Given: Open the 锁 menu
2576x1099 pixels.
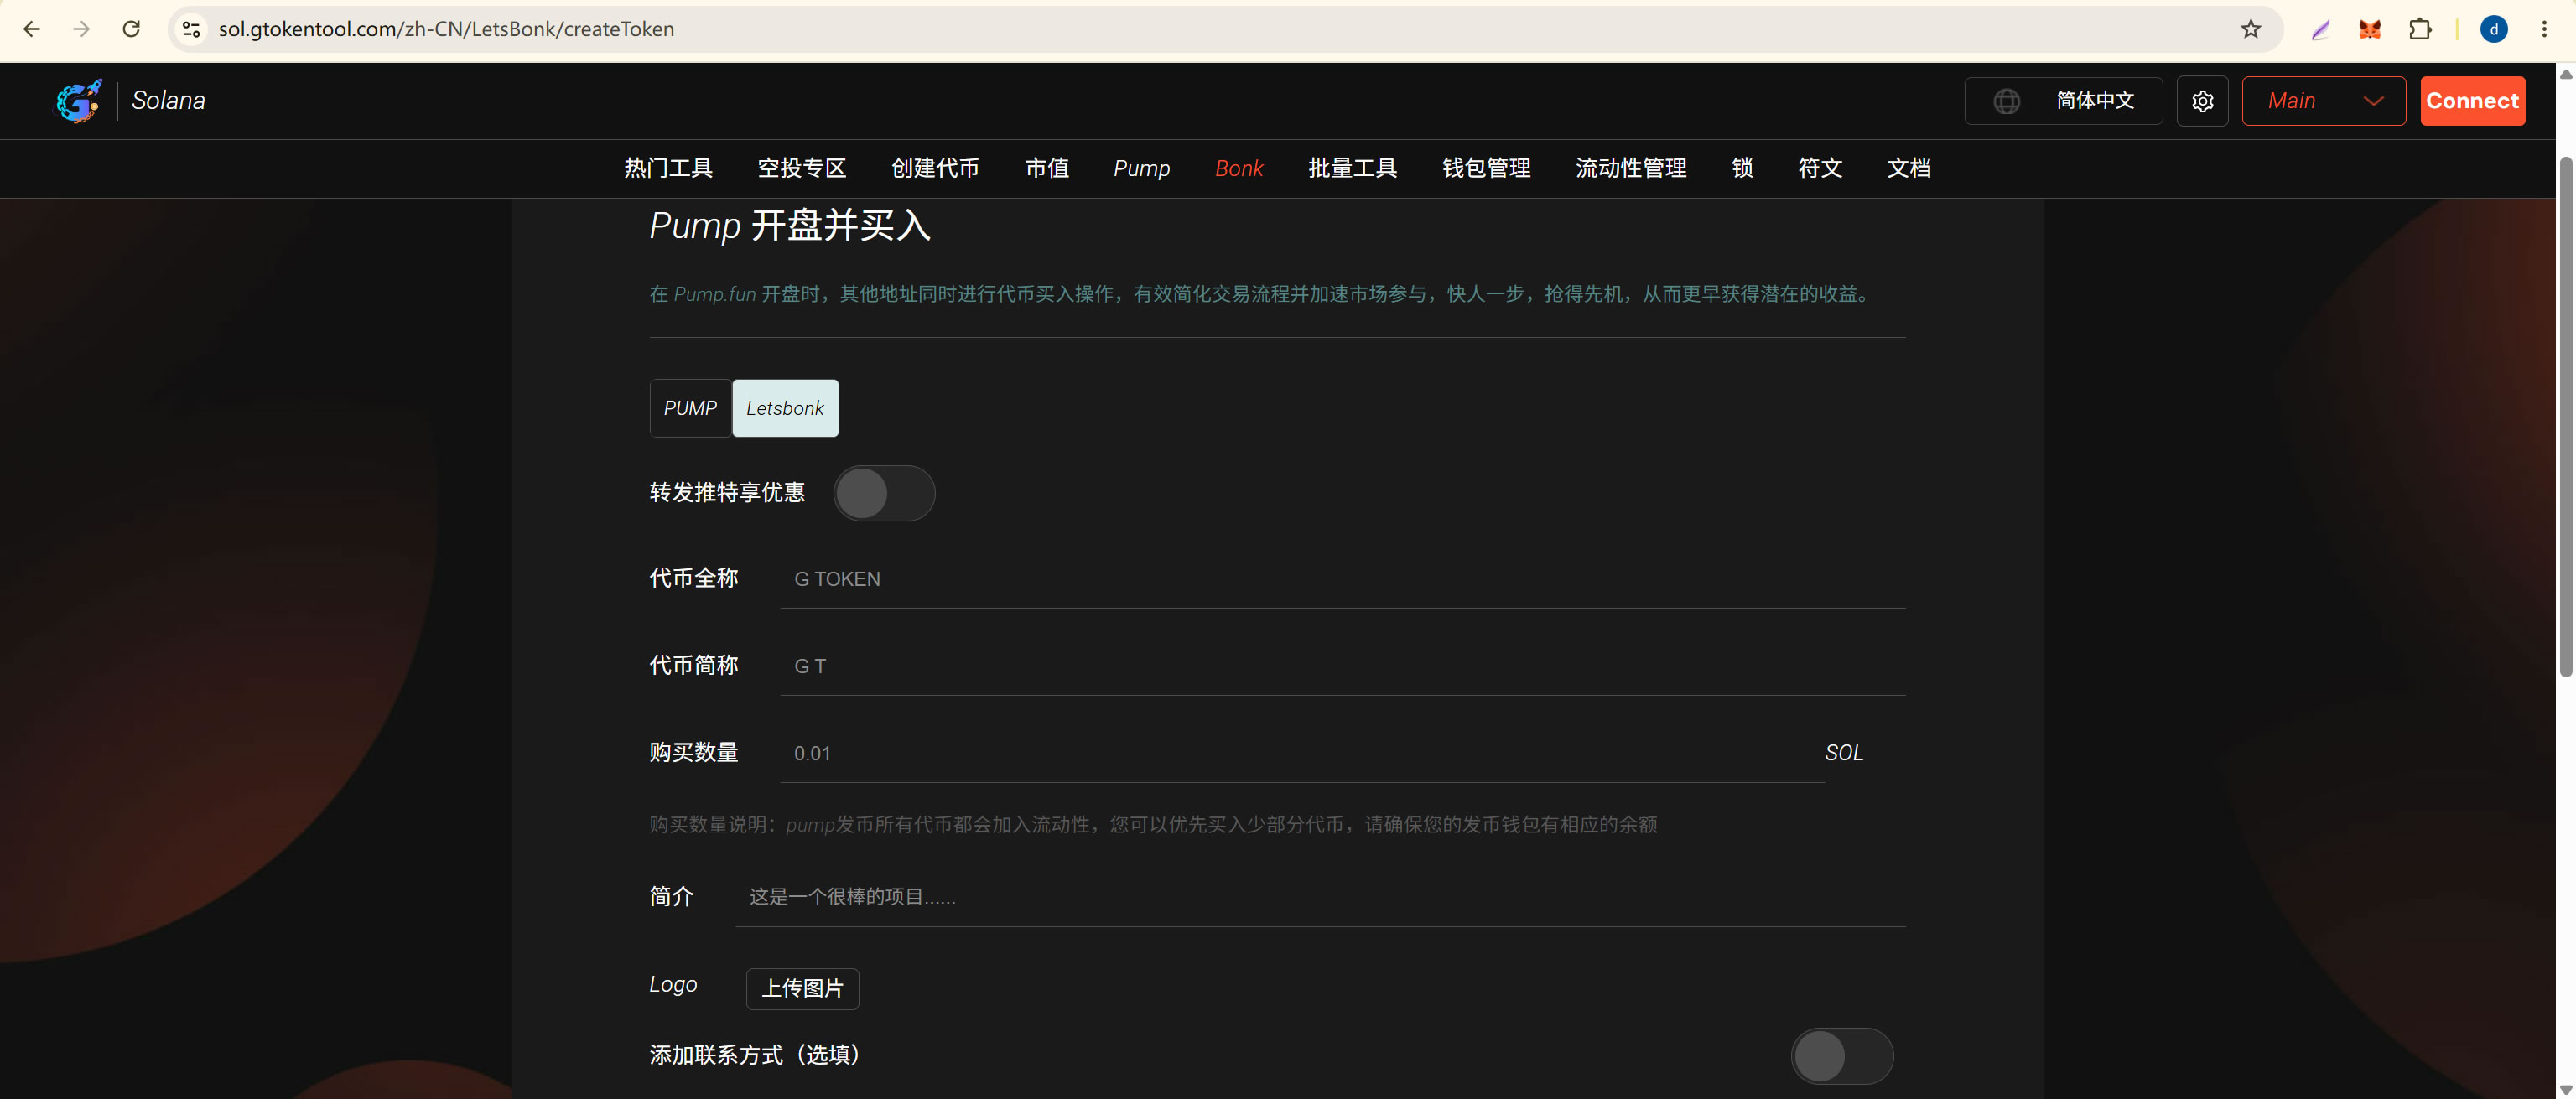Looking at the screenshot, I should (x=1742, y=168).
